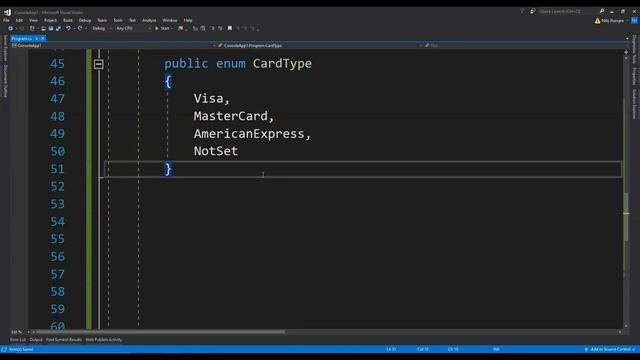This screenshot has height=360, width=640.
Task: Click on the AmericanExpress enum member
Action: pos(249,133)
